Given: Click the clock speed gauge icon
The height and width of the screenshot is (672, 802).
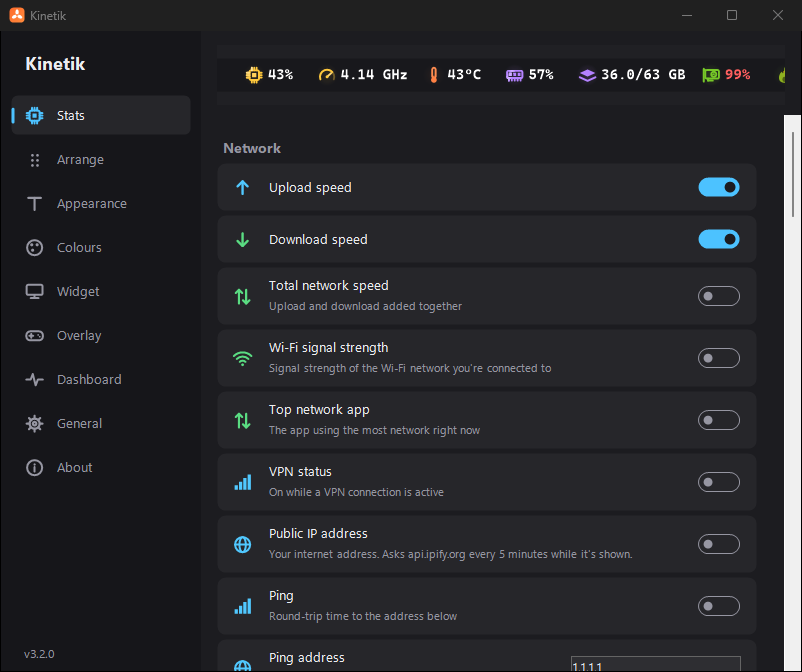Looking at the screenshot, I should pos(326,75).
